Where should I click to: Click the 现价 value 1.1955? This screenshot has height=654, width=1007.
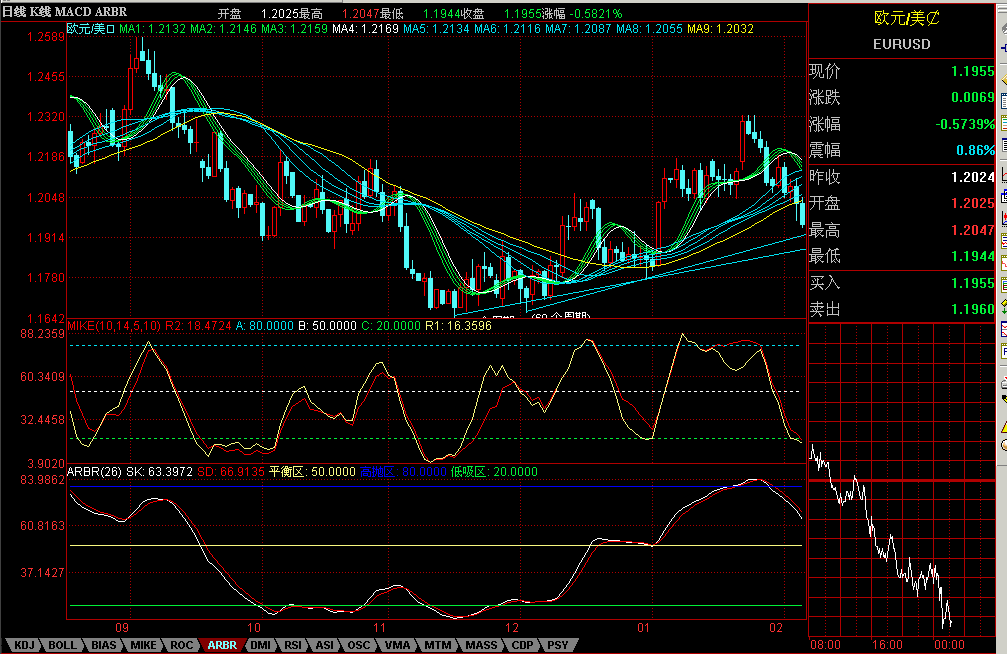(x=972, y=71)
